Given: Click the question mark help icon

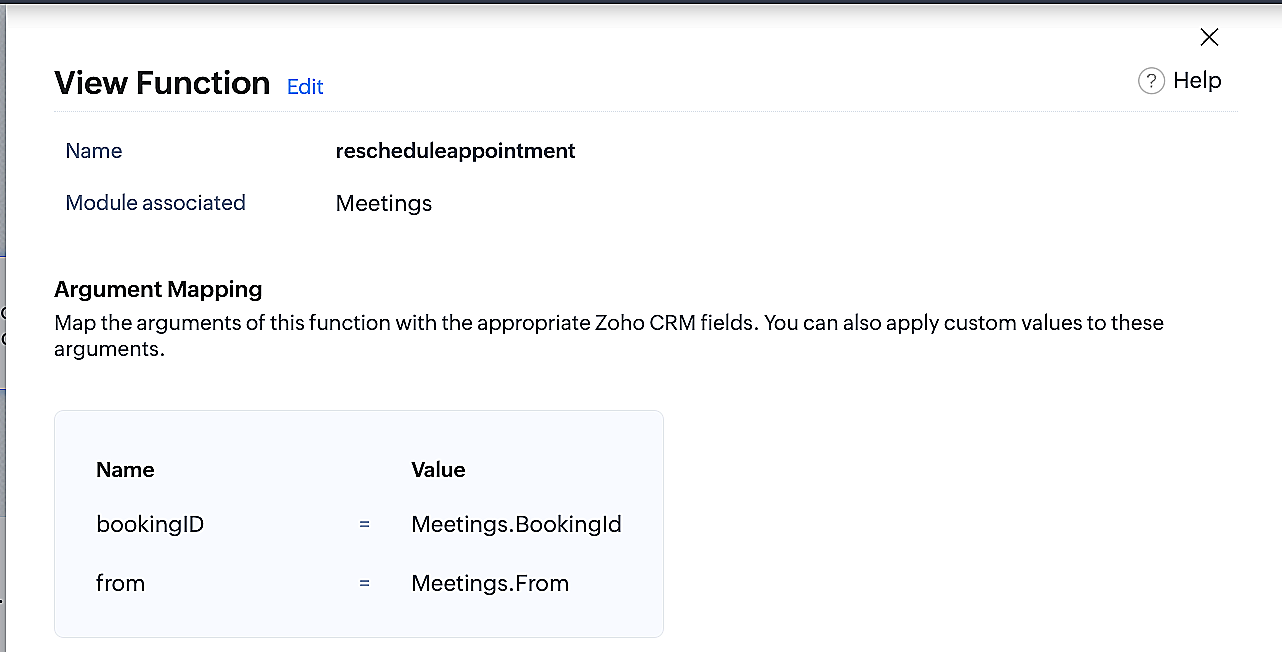Looking at the screenshot, I should (x=1151, y=81).
